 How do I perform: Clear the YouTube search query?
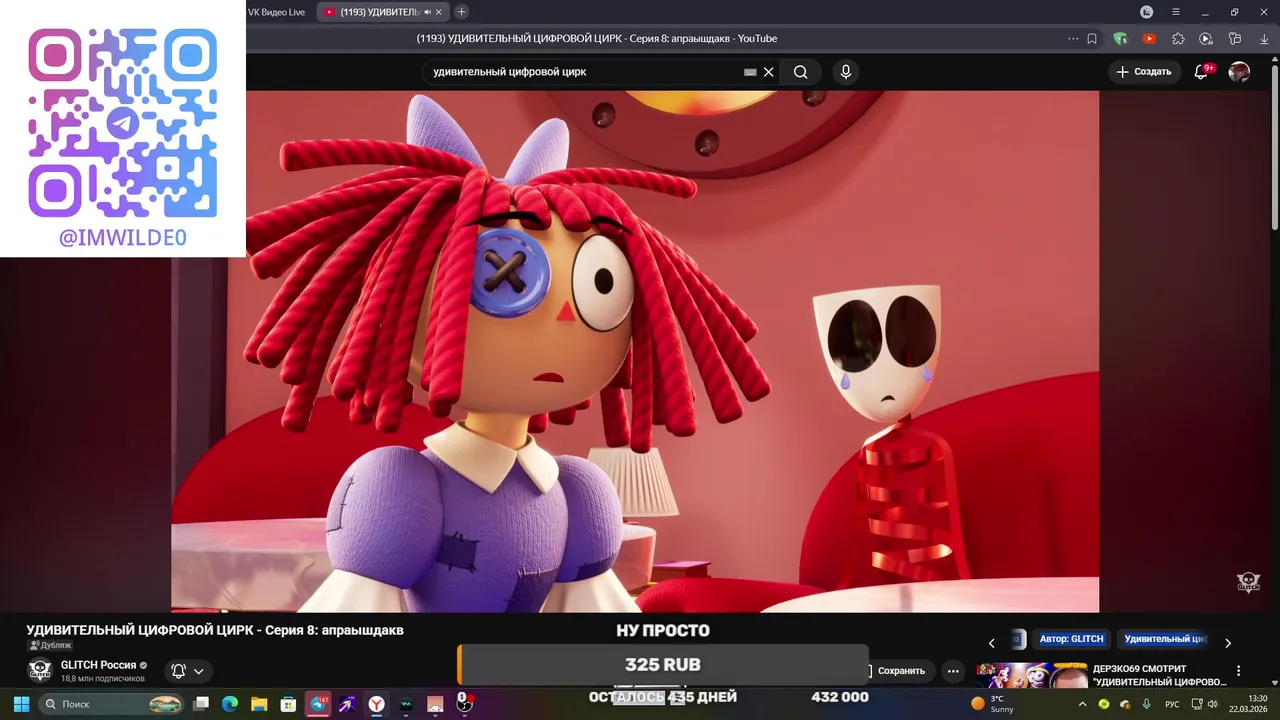[769, 72]
